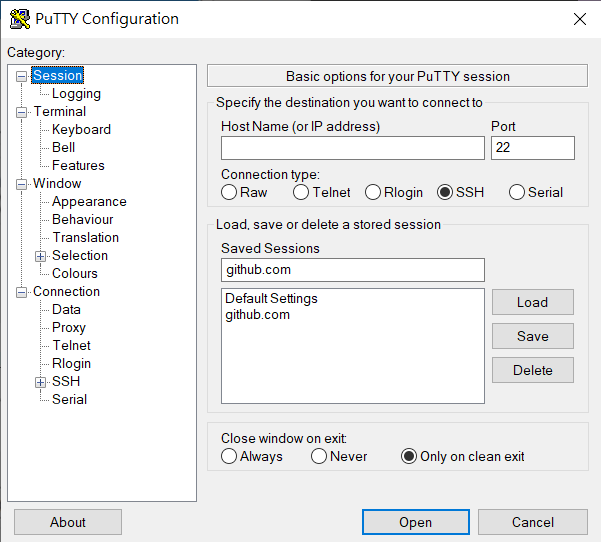Load the selected saved session

point(532,302)
